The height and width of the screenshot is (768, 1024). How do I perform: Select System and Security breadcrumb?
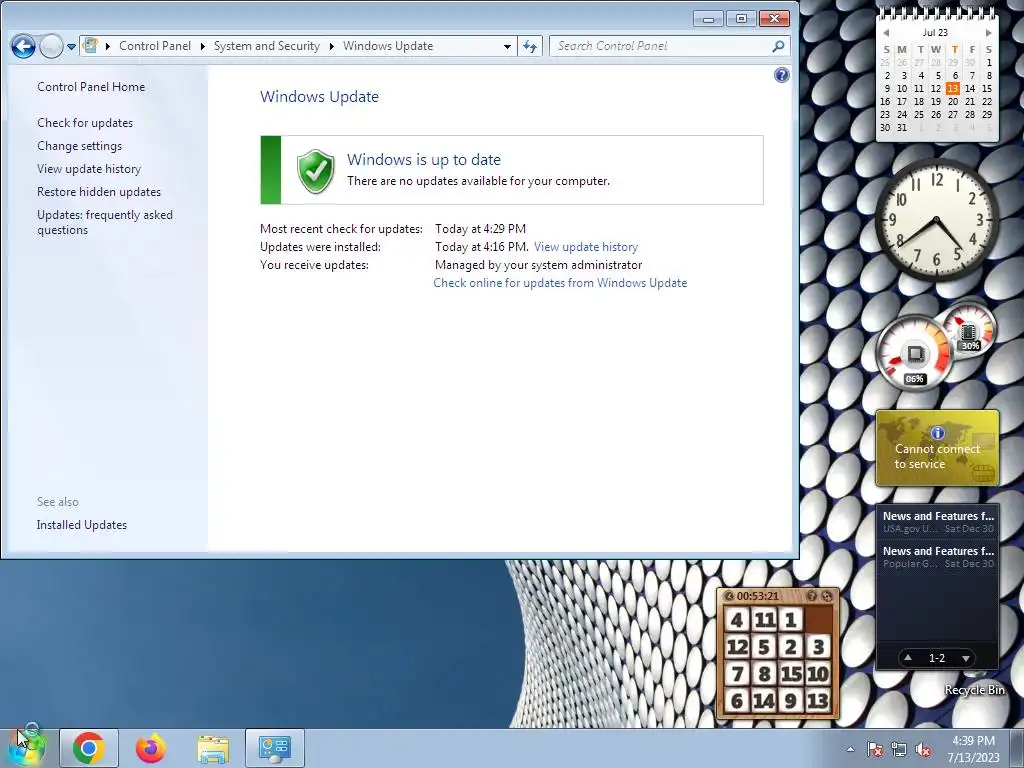[266, 46]
